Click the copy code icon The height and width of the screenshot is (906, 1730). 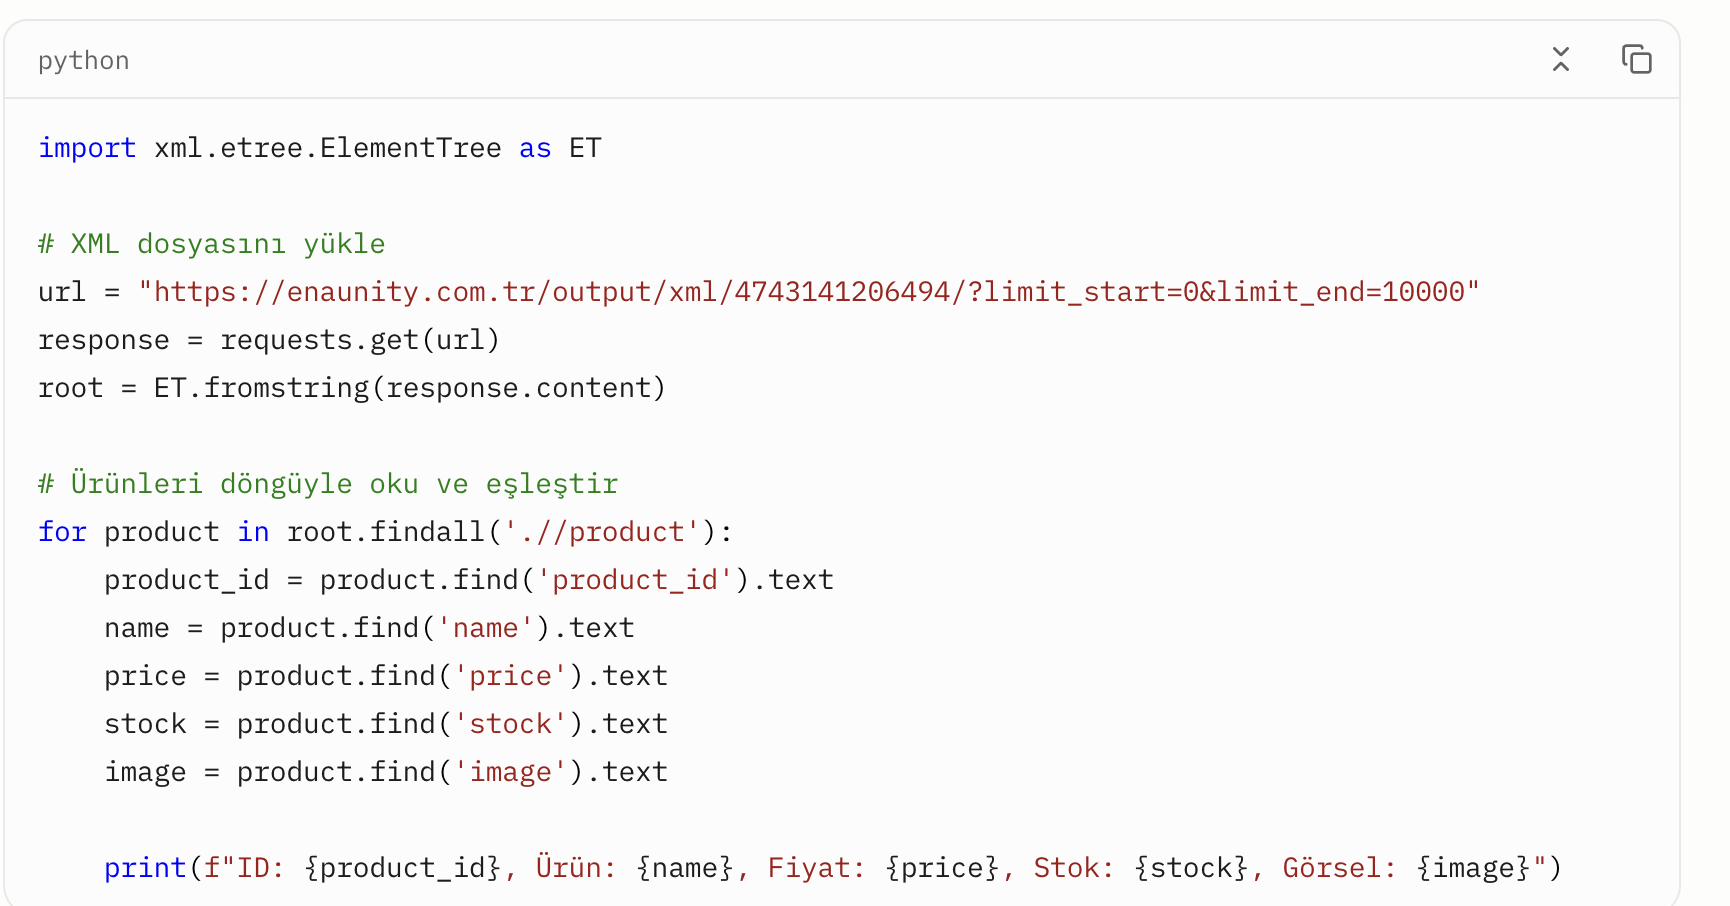pyautogui.click(x=1636, y=60)
